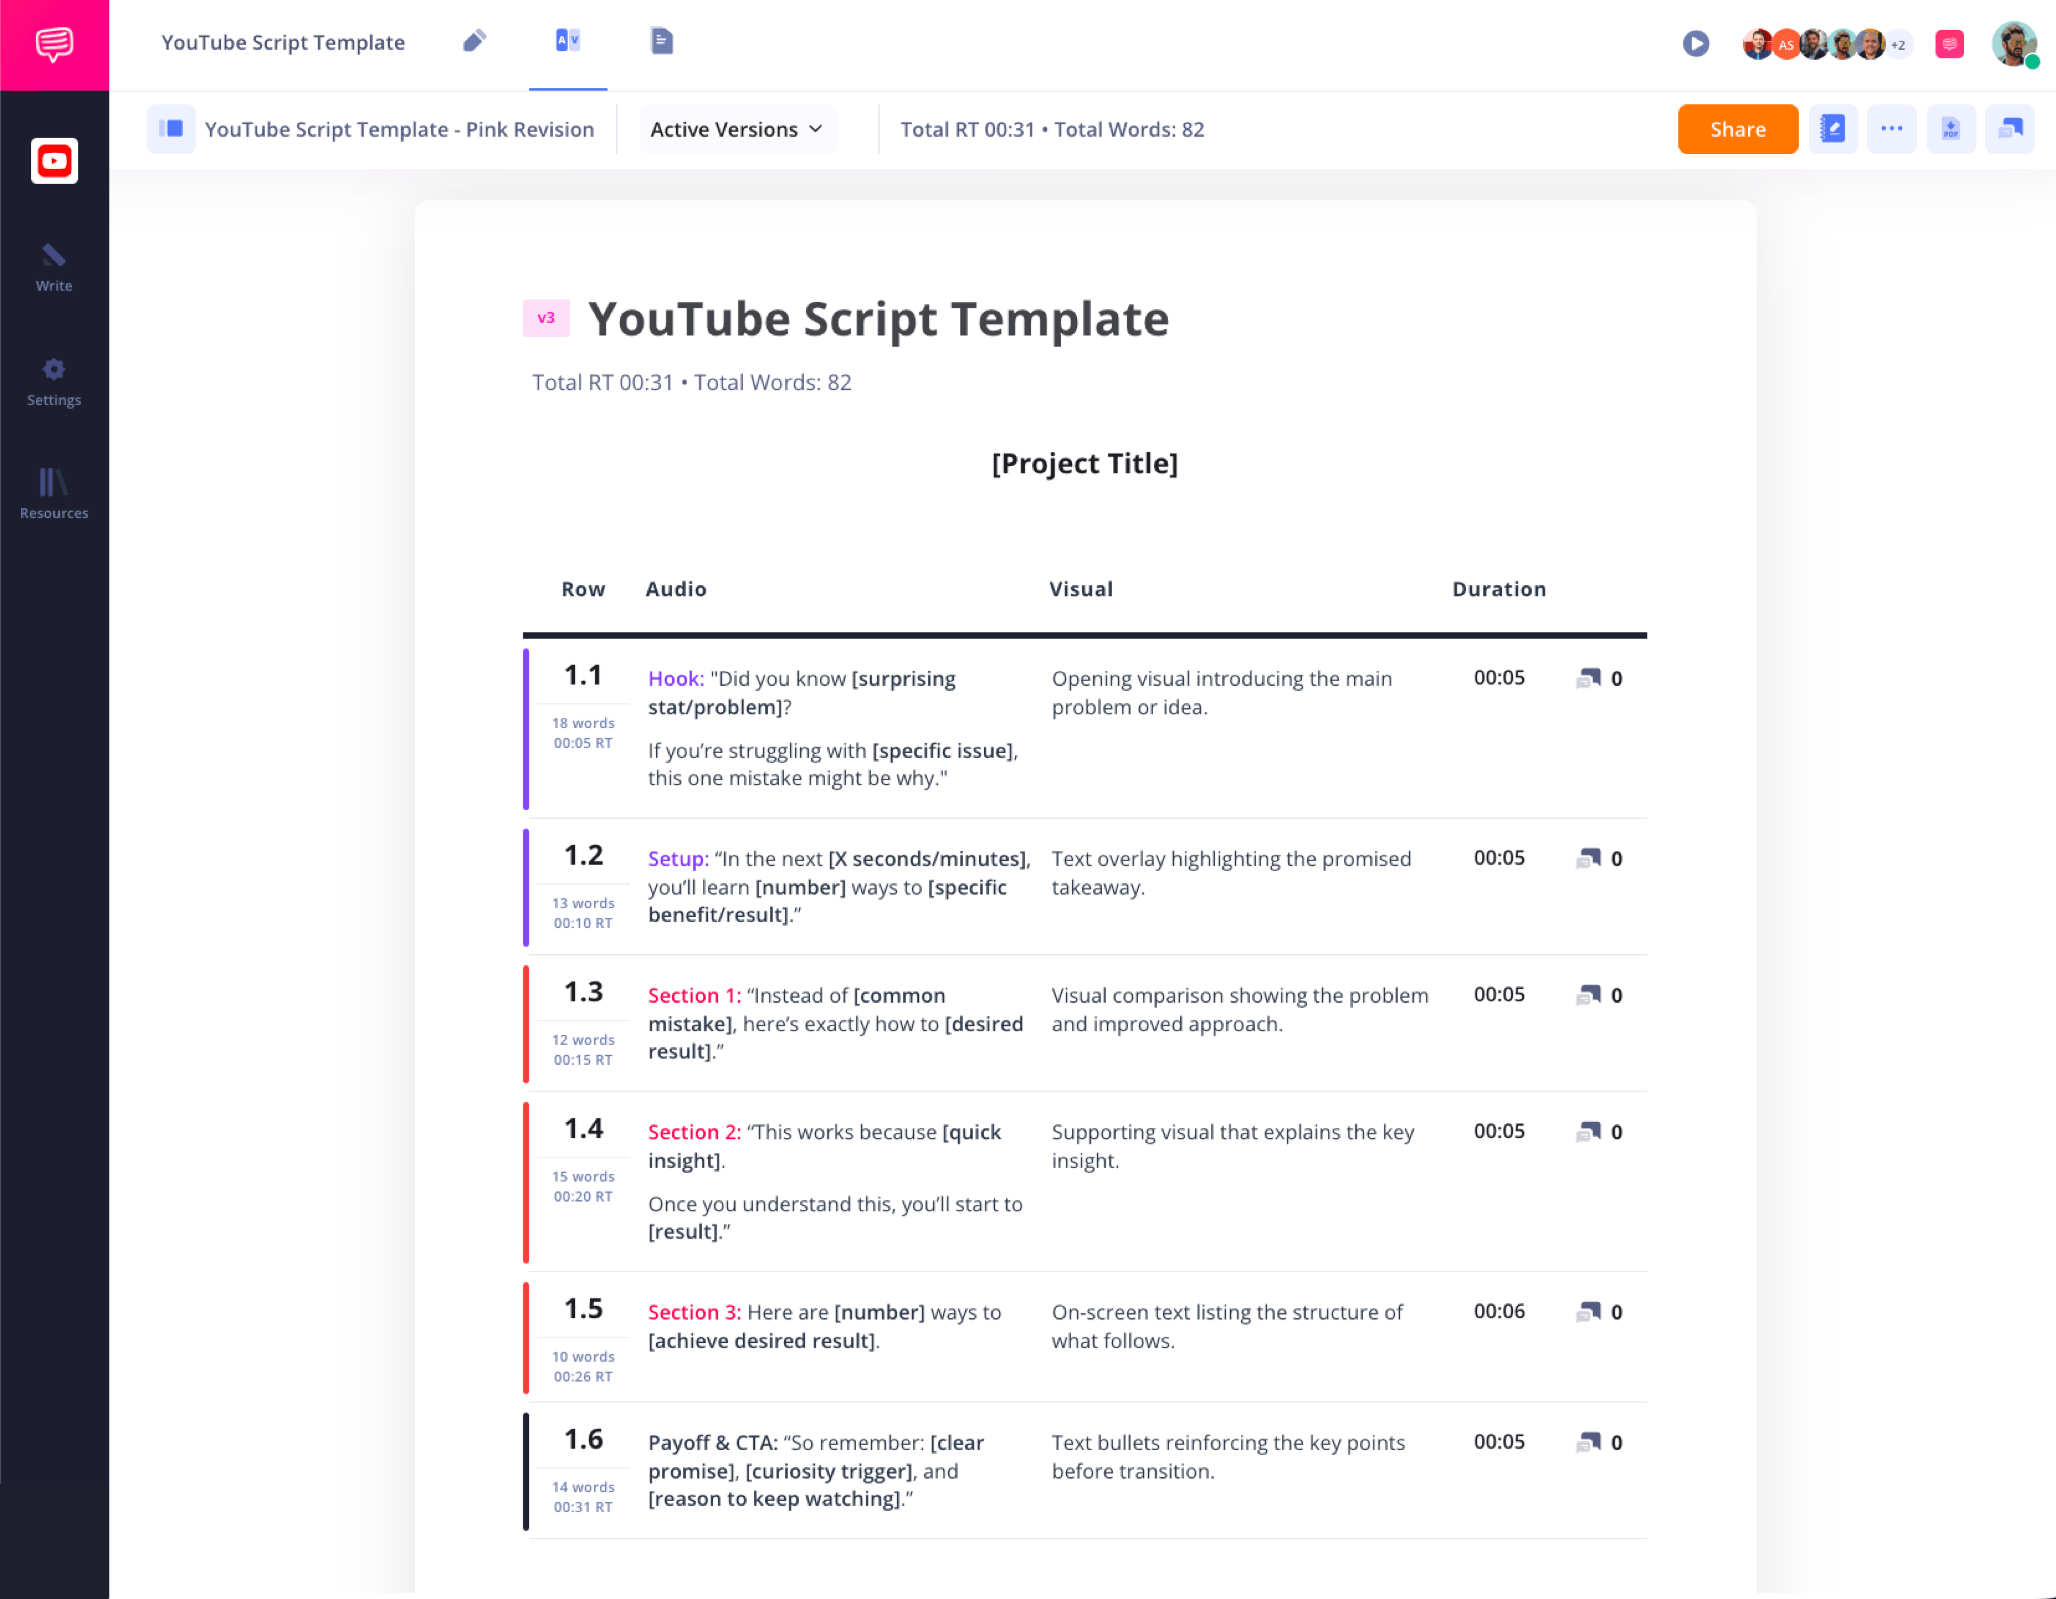Open the notebook notes icon beside Share
Image resolution: width=2056 pixels, height=1599 pixels.
(1832, 129)
